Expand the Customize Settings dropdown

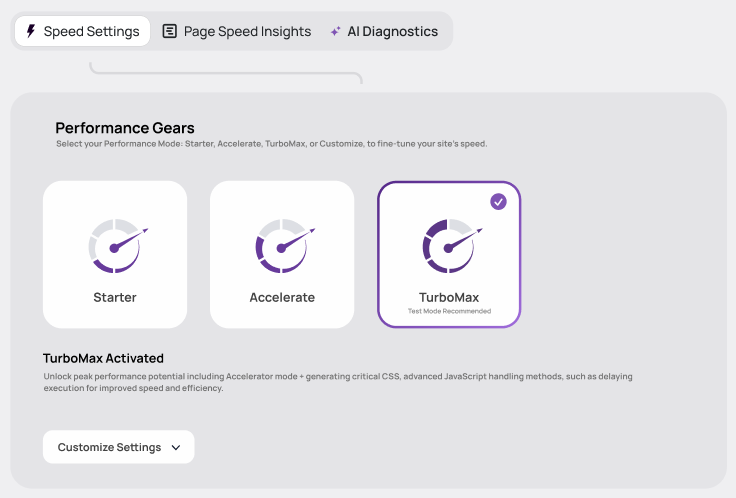coord(119,447)
